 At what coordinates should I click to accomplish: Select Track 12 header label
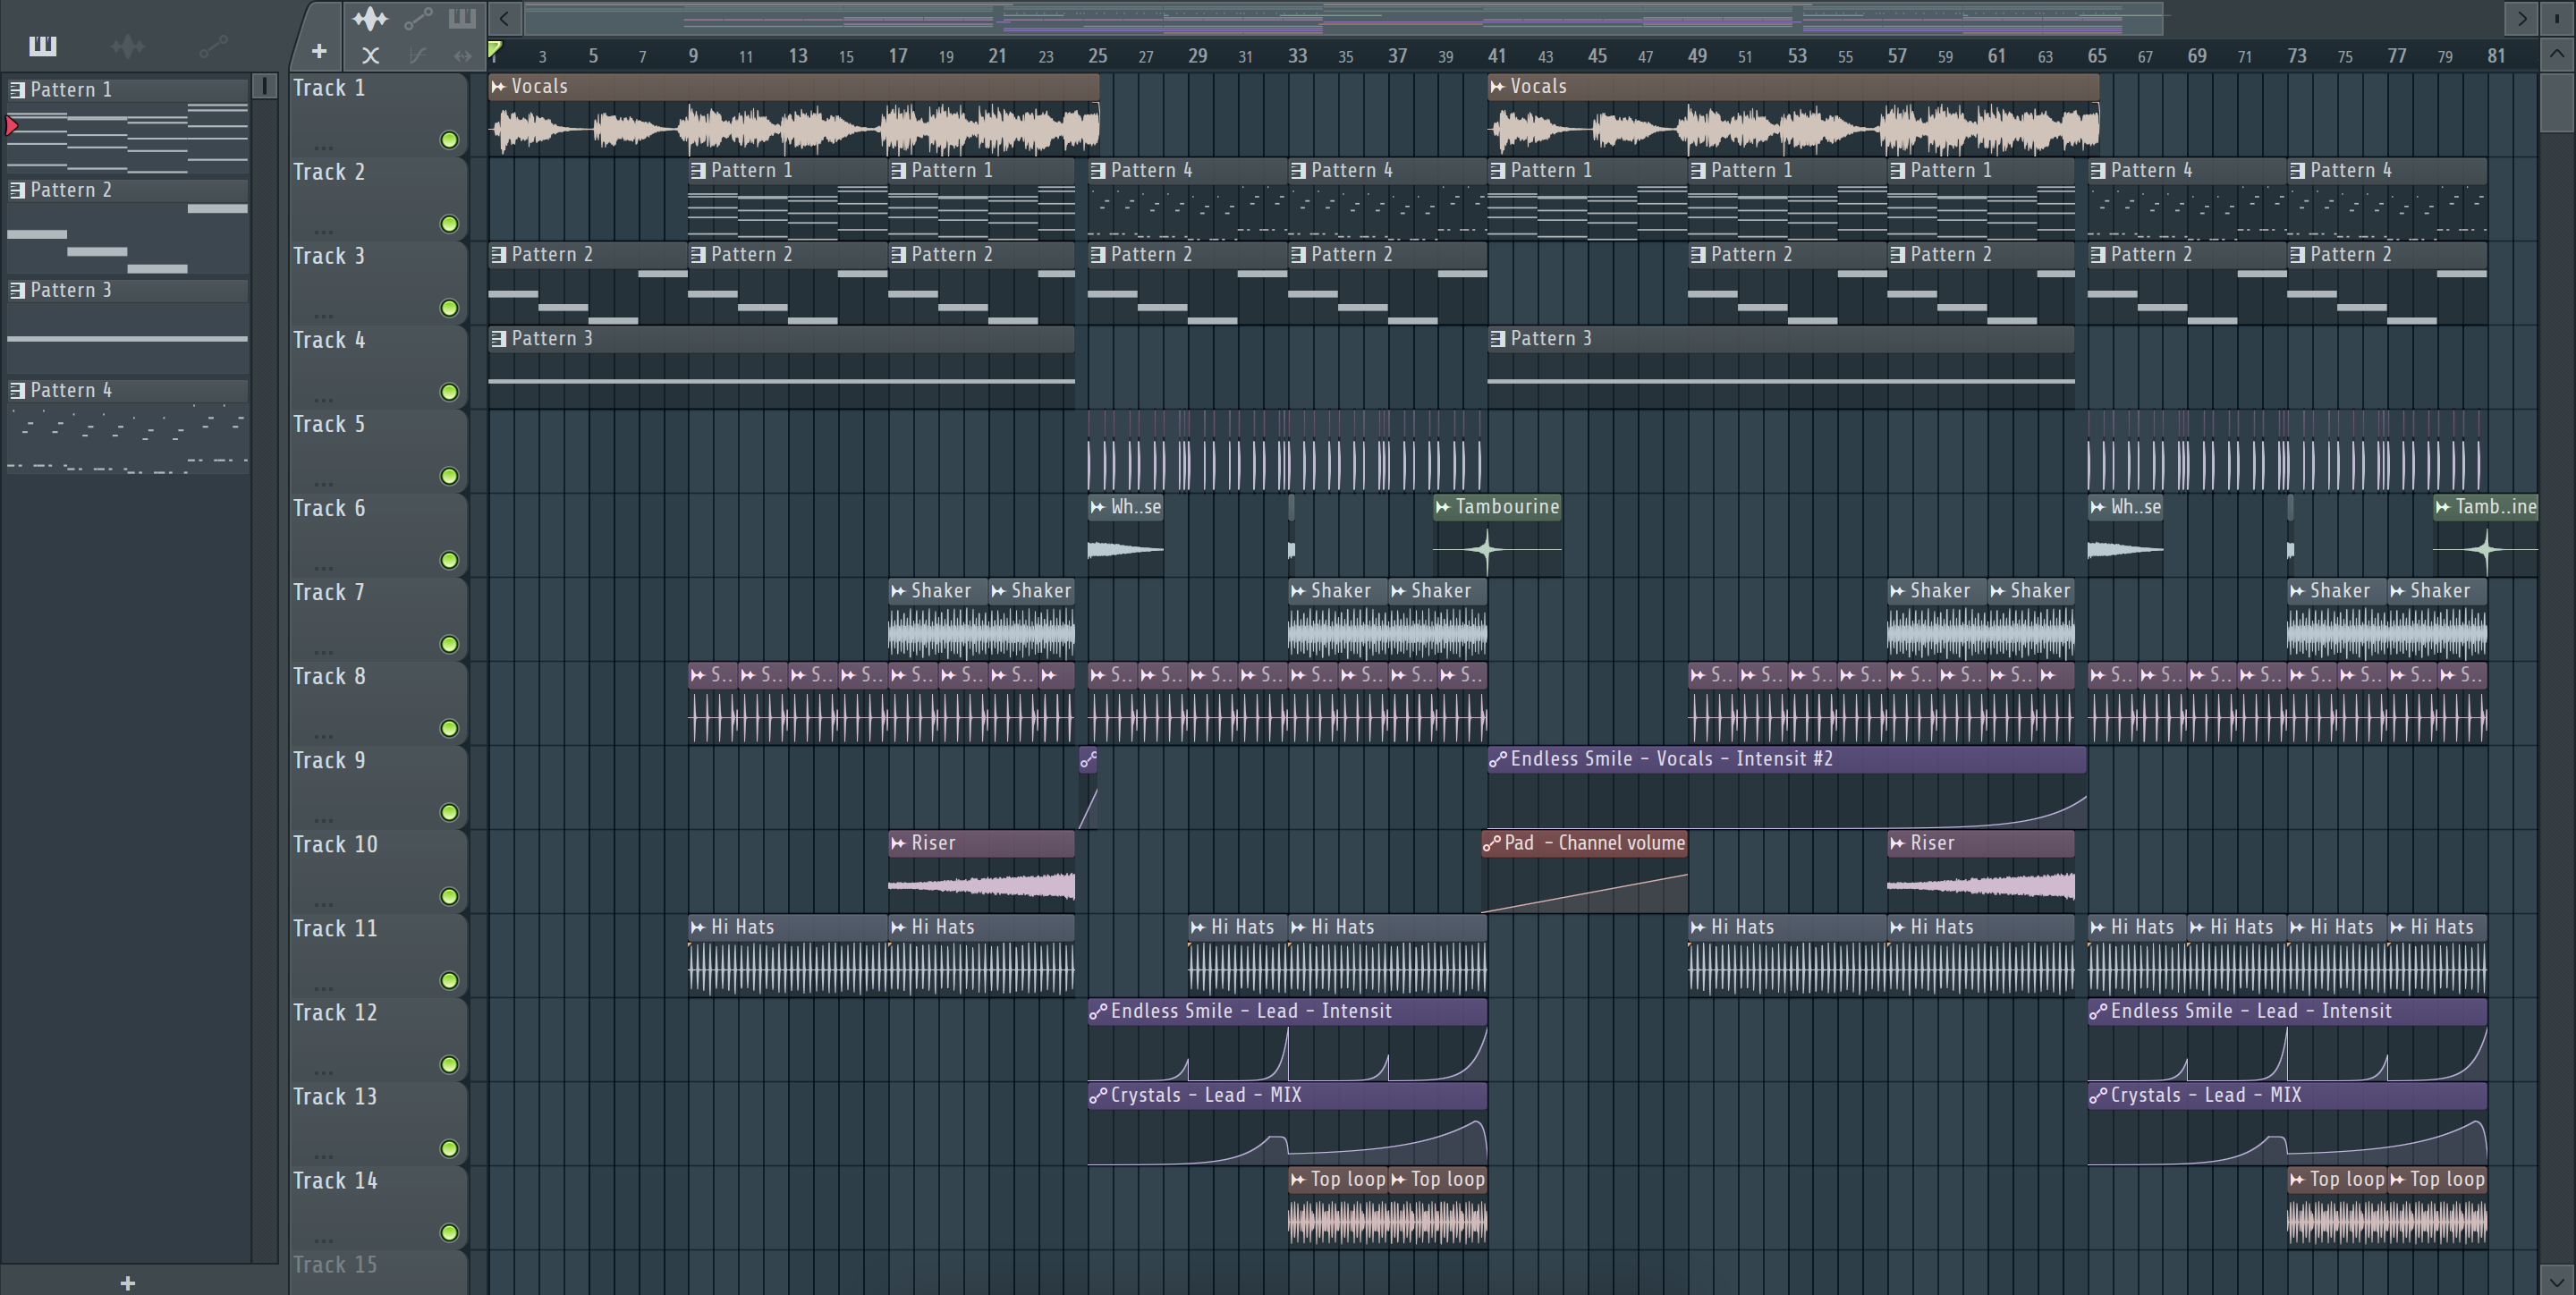335,1012
